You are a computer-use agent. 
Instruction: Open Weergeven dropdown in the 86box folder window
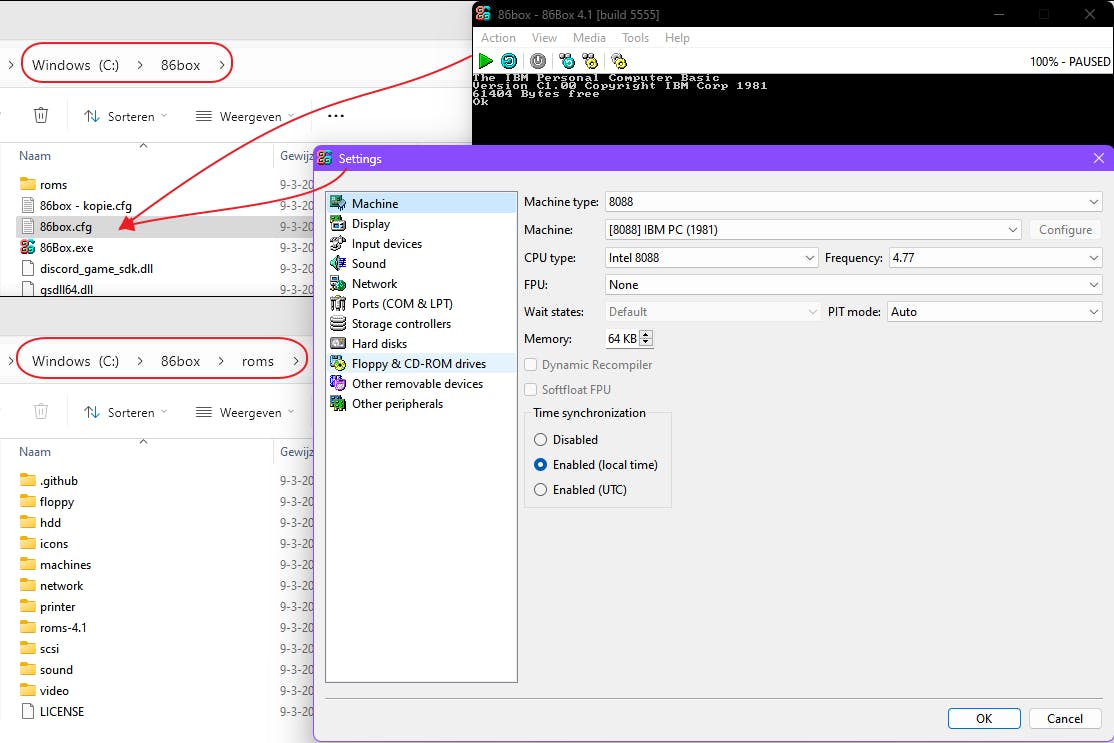pos(244,116)
